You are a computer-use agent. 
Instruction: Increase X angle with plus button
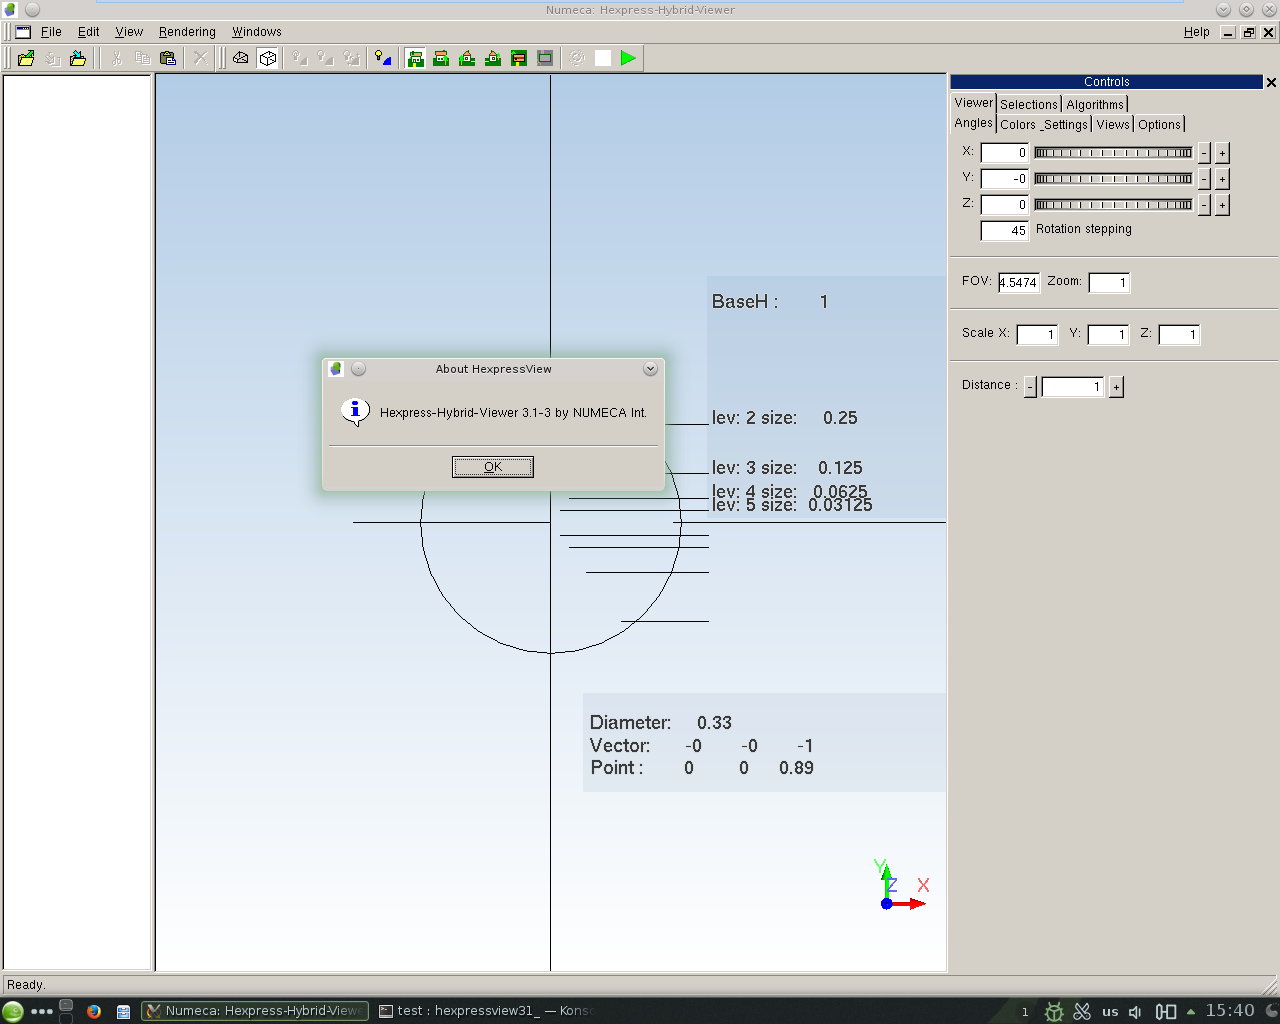(x=1222, y=153)
